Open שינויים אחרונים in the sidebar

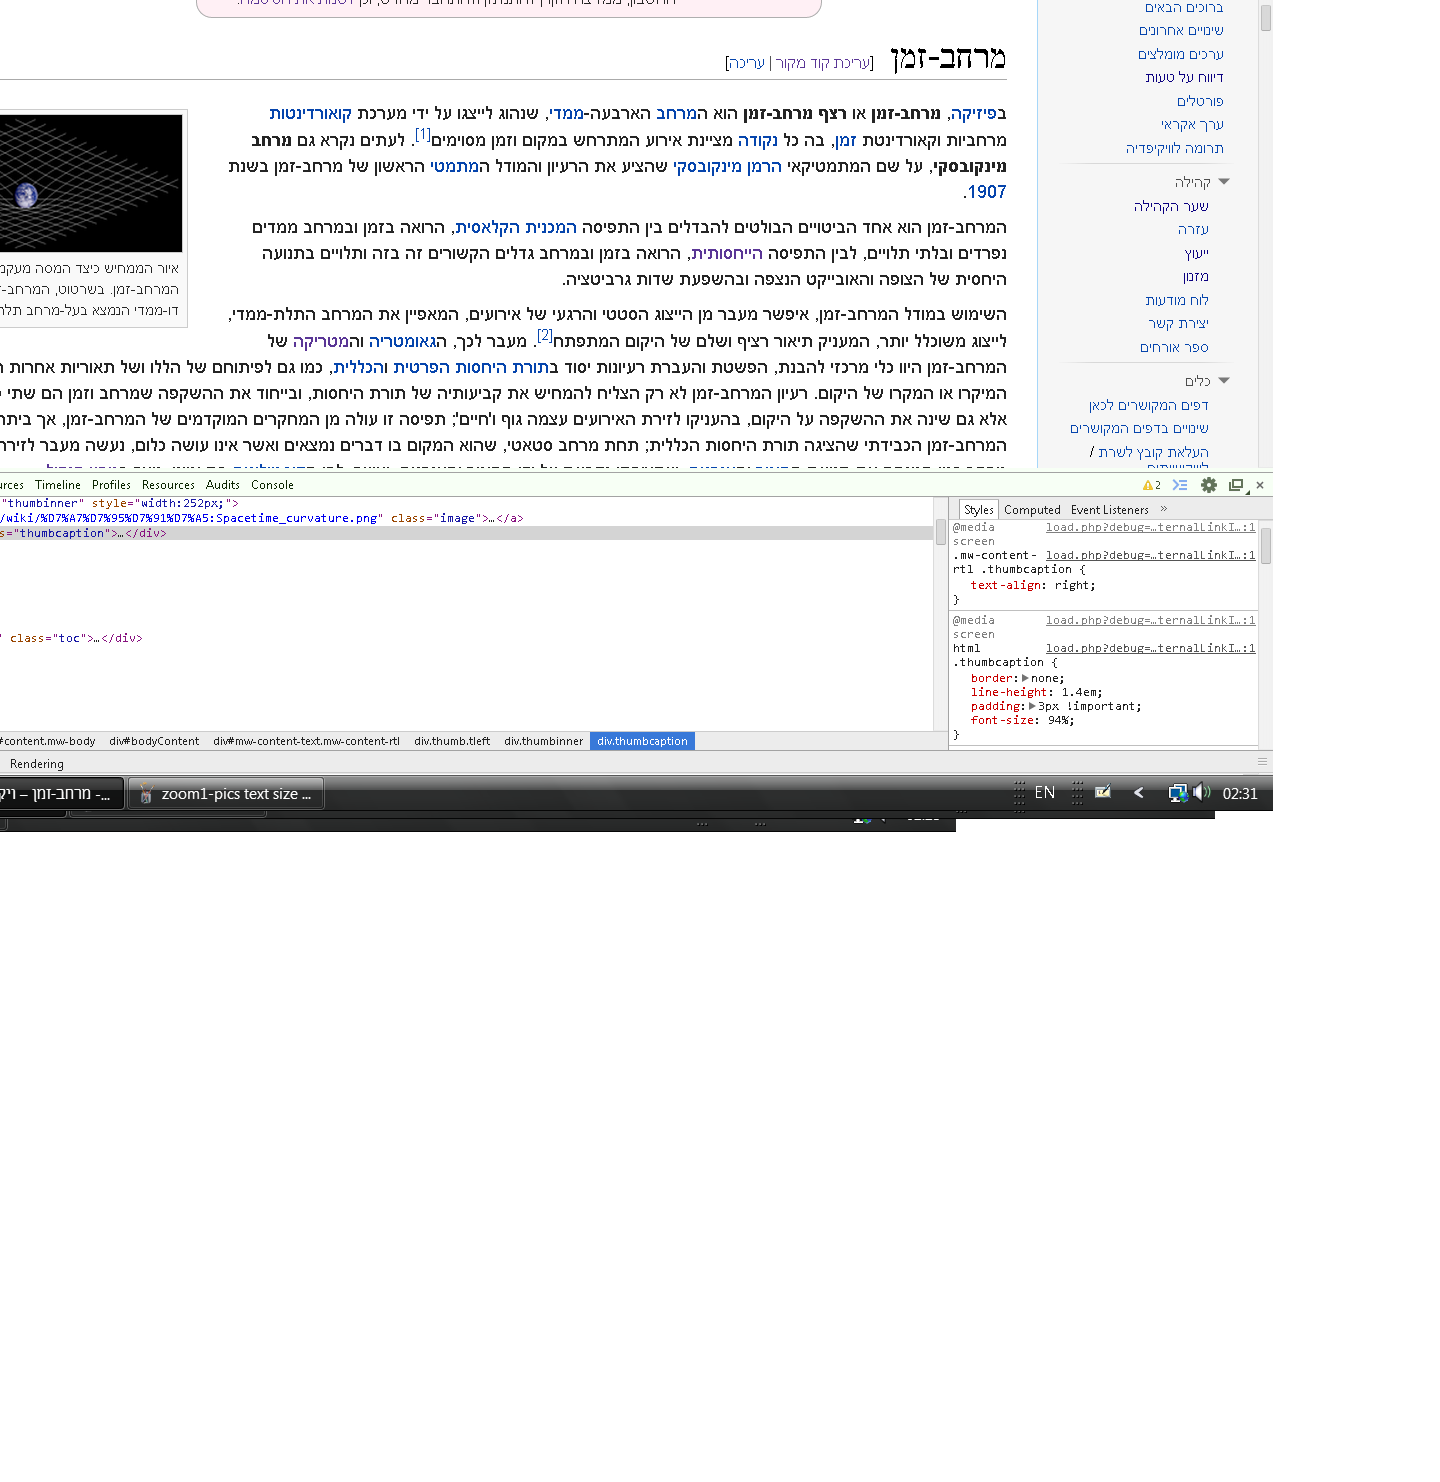[x=1181, y=31]
